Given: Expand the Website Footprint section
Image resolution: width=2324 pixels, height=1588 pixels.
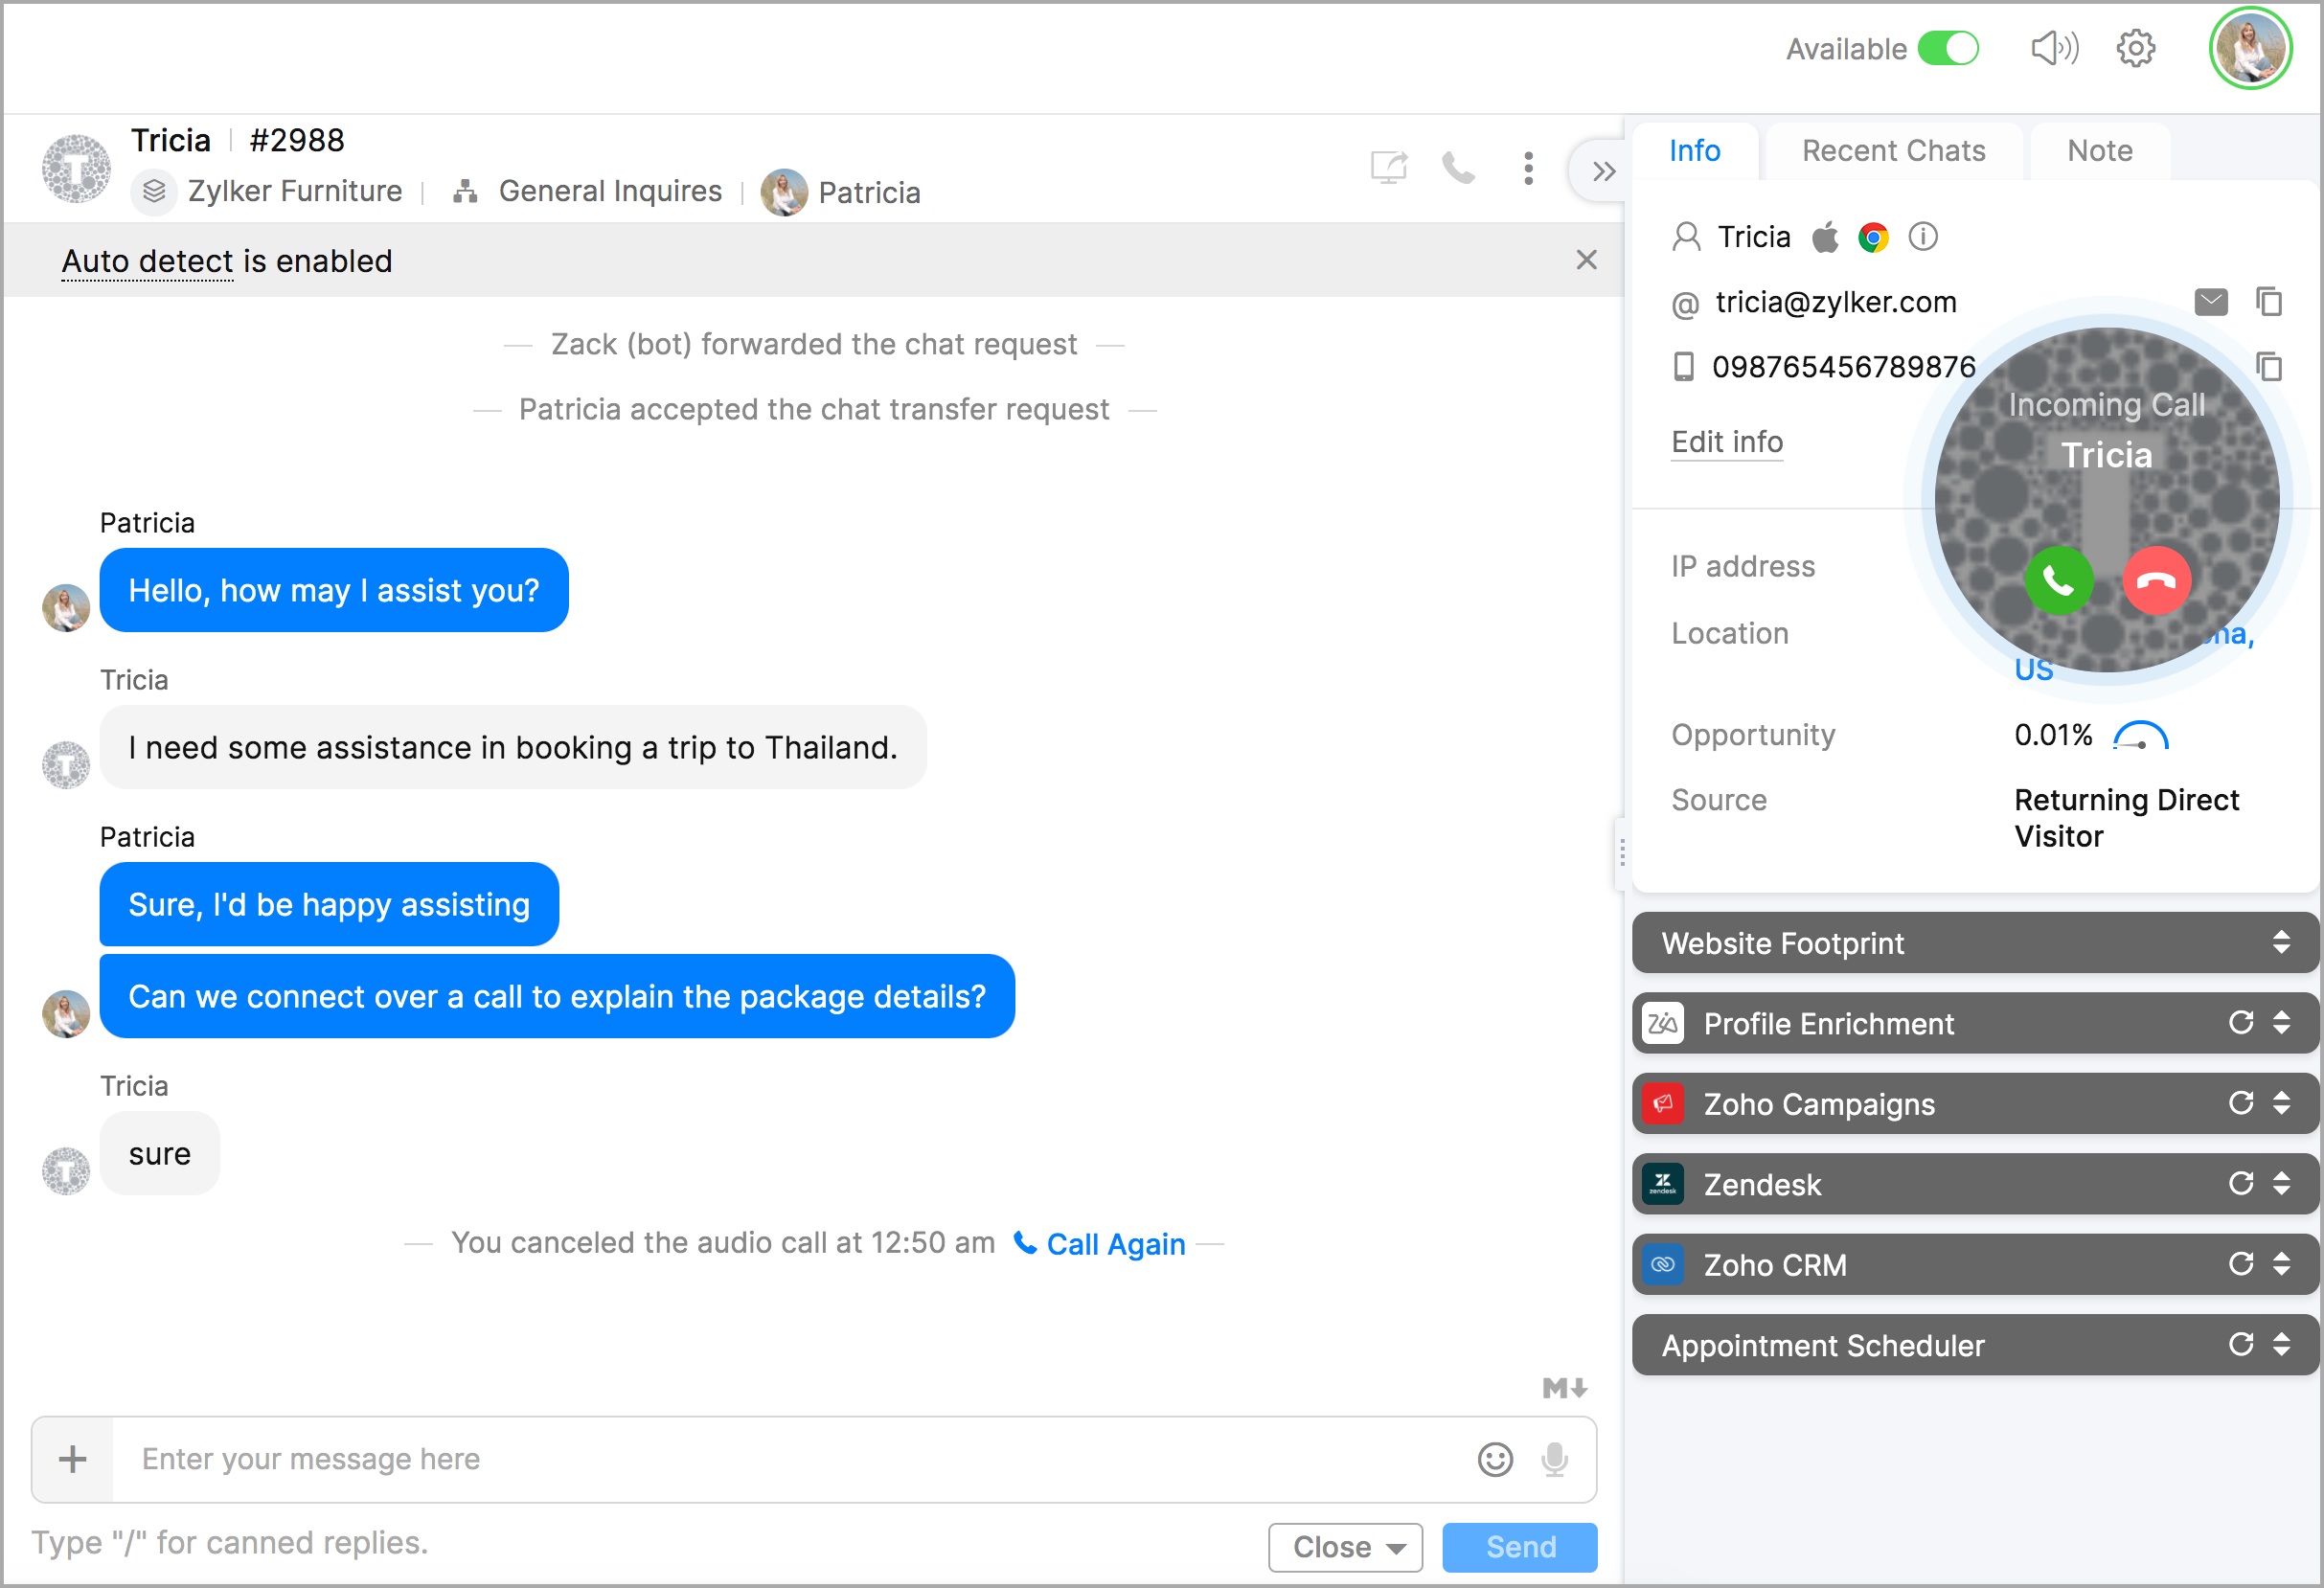Looking at the screenshot, I should pos(2280,942).
